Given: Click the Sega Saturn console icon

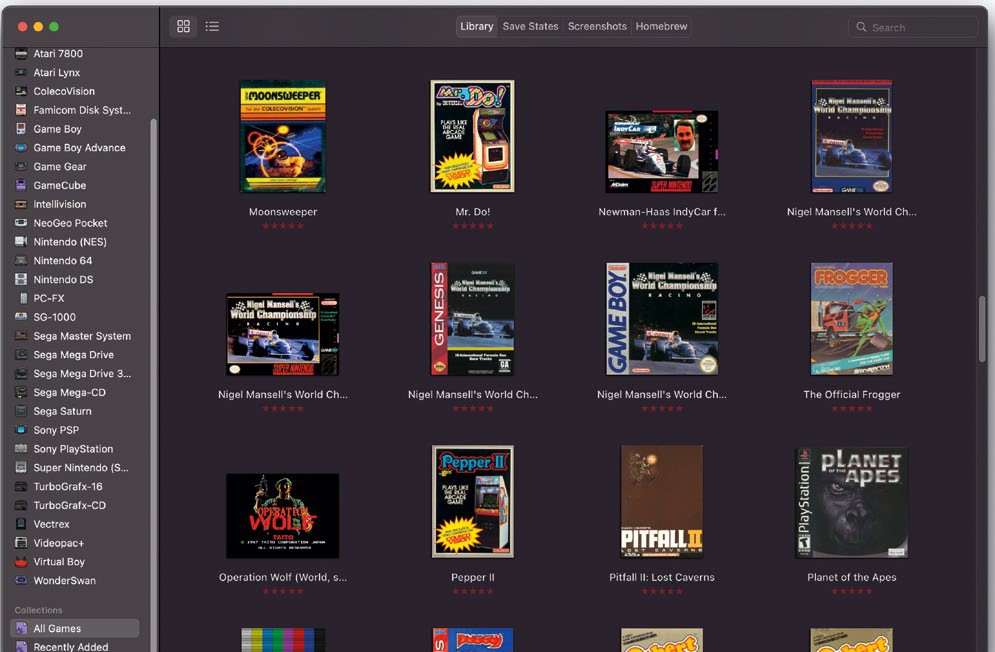Looking at the screenshot, I should (x=21, y=411).
